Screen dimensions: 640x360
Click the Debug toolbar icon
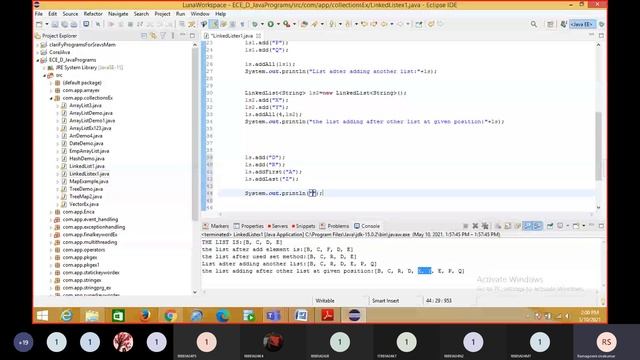tap(255, 24)
